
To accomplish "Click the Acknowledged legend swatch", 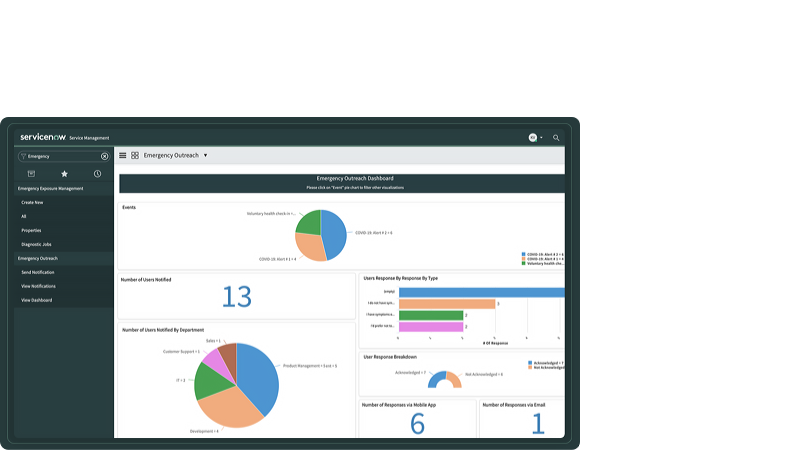I will [x=530, y=363].
